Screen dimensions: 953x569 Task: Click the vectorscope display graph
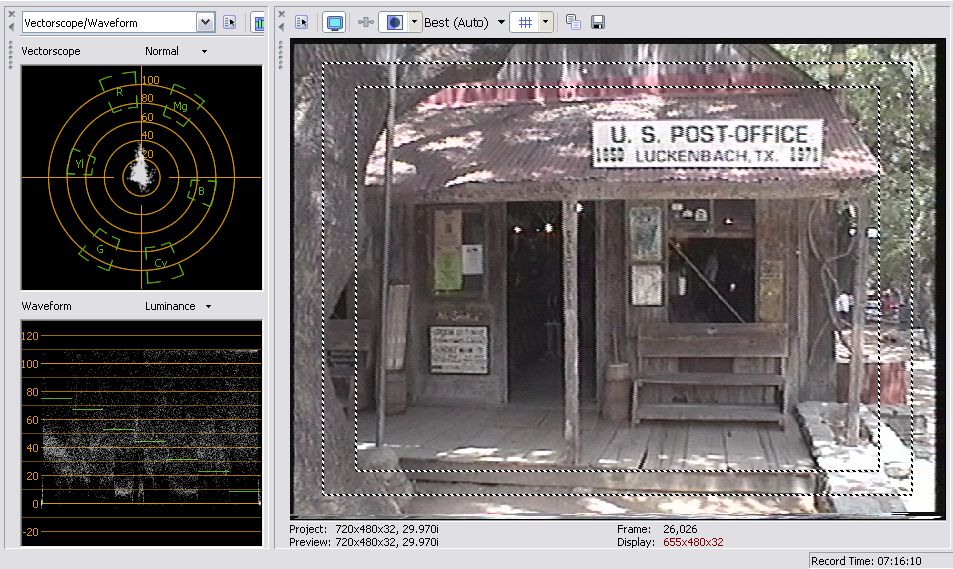tap(142, 178)
